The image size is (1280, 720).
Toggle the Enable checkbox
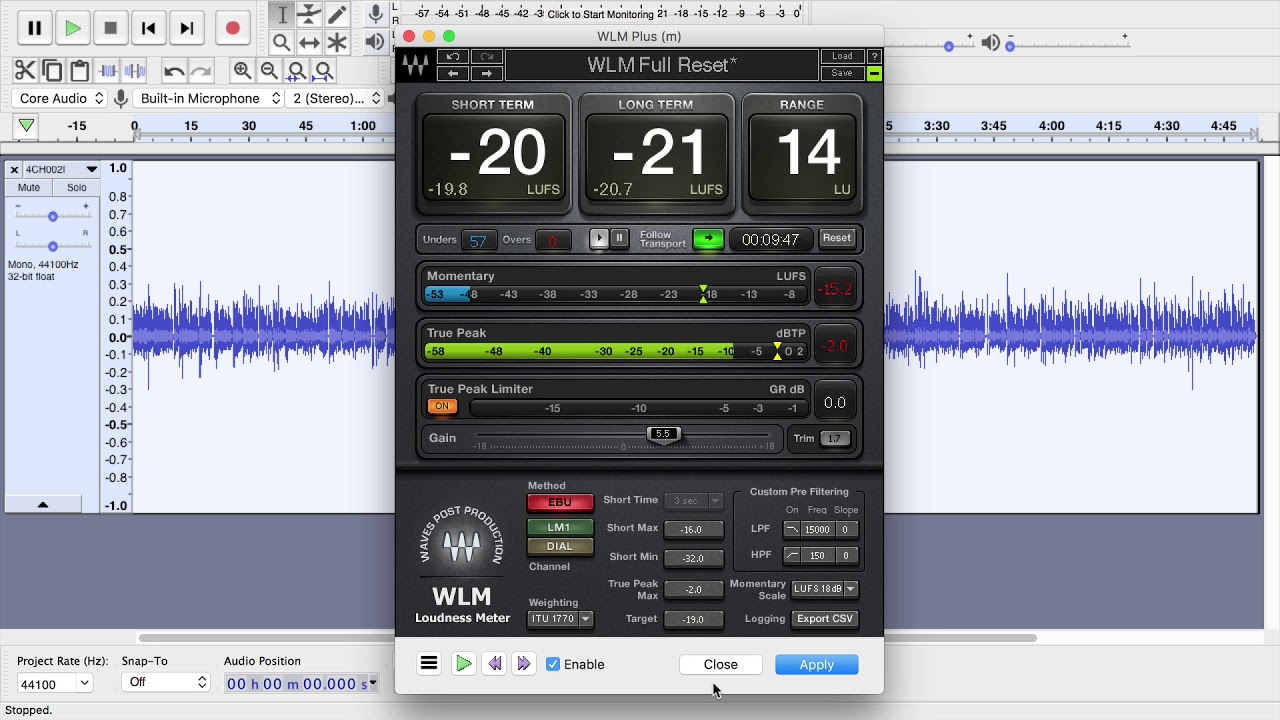[553, 664]
